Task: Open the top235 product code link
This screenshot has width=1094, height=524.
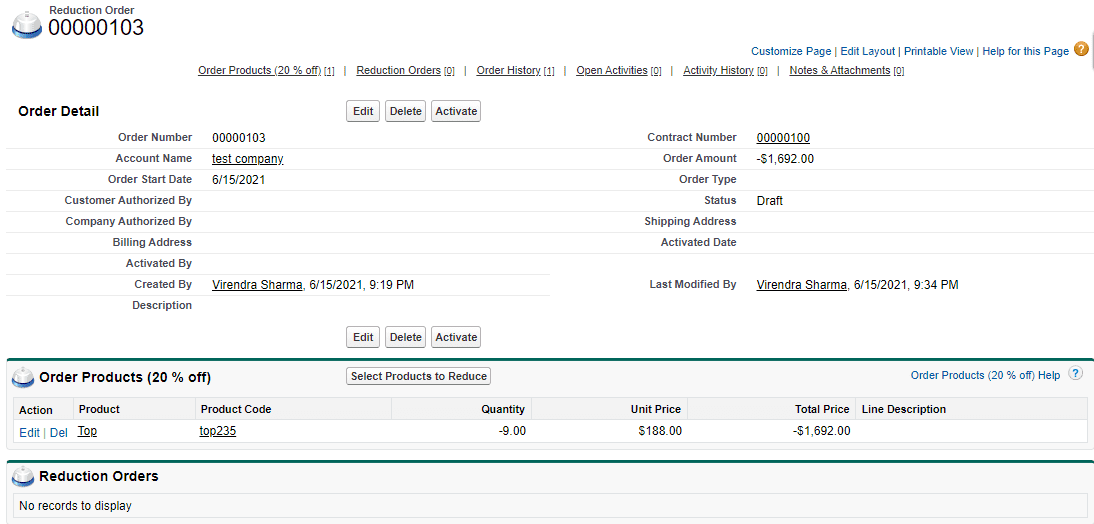Action: (218, 431)
